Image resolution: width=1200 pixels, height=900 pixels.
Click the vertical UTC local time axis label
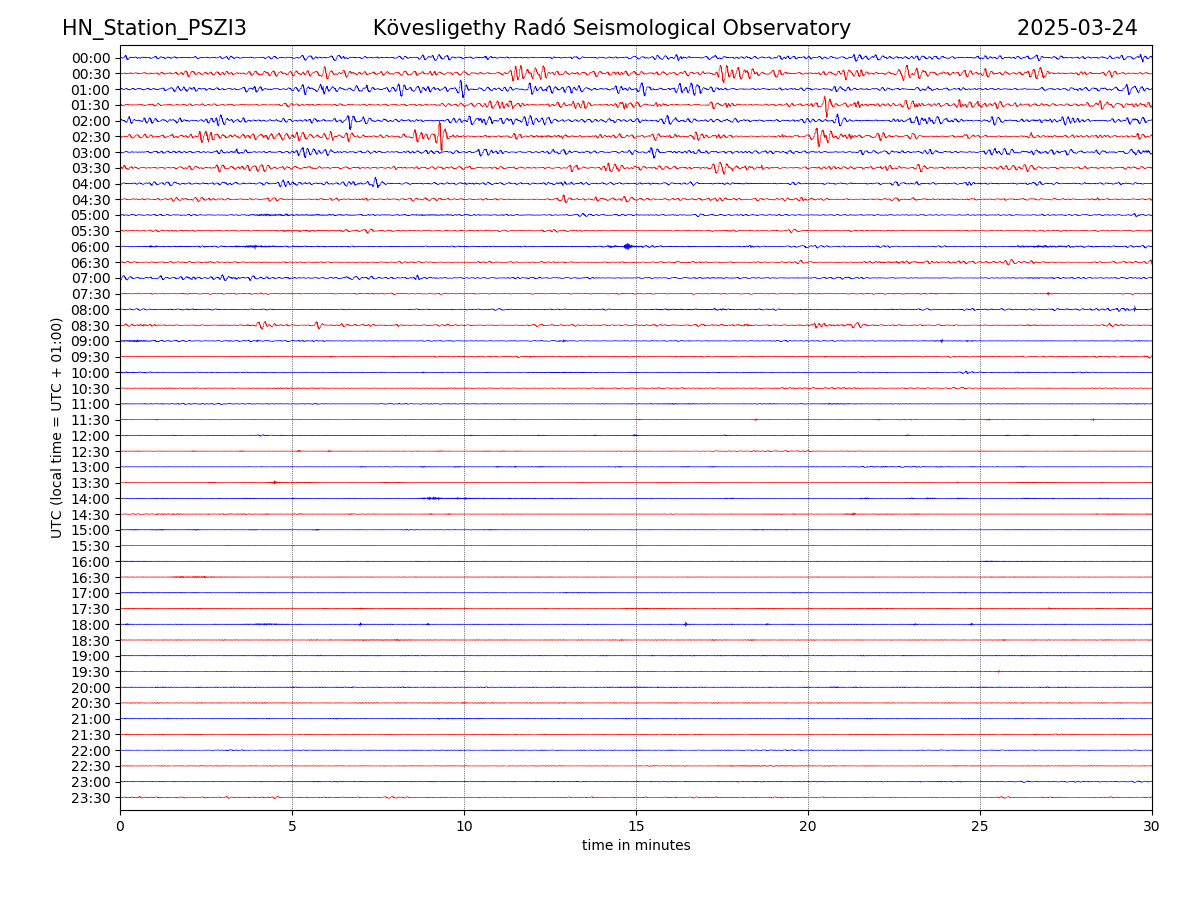pos(57,427)
